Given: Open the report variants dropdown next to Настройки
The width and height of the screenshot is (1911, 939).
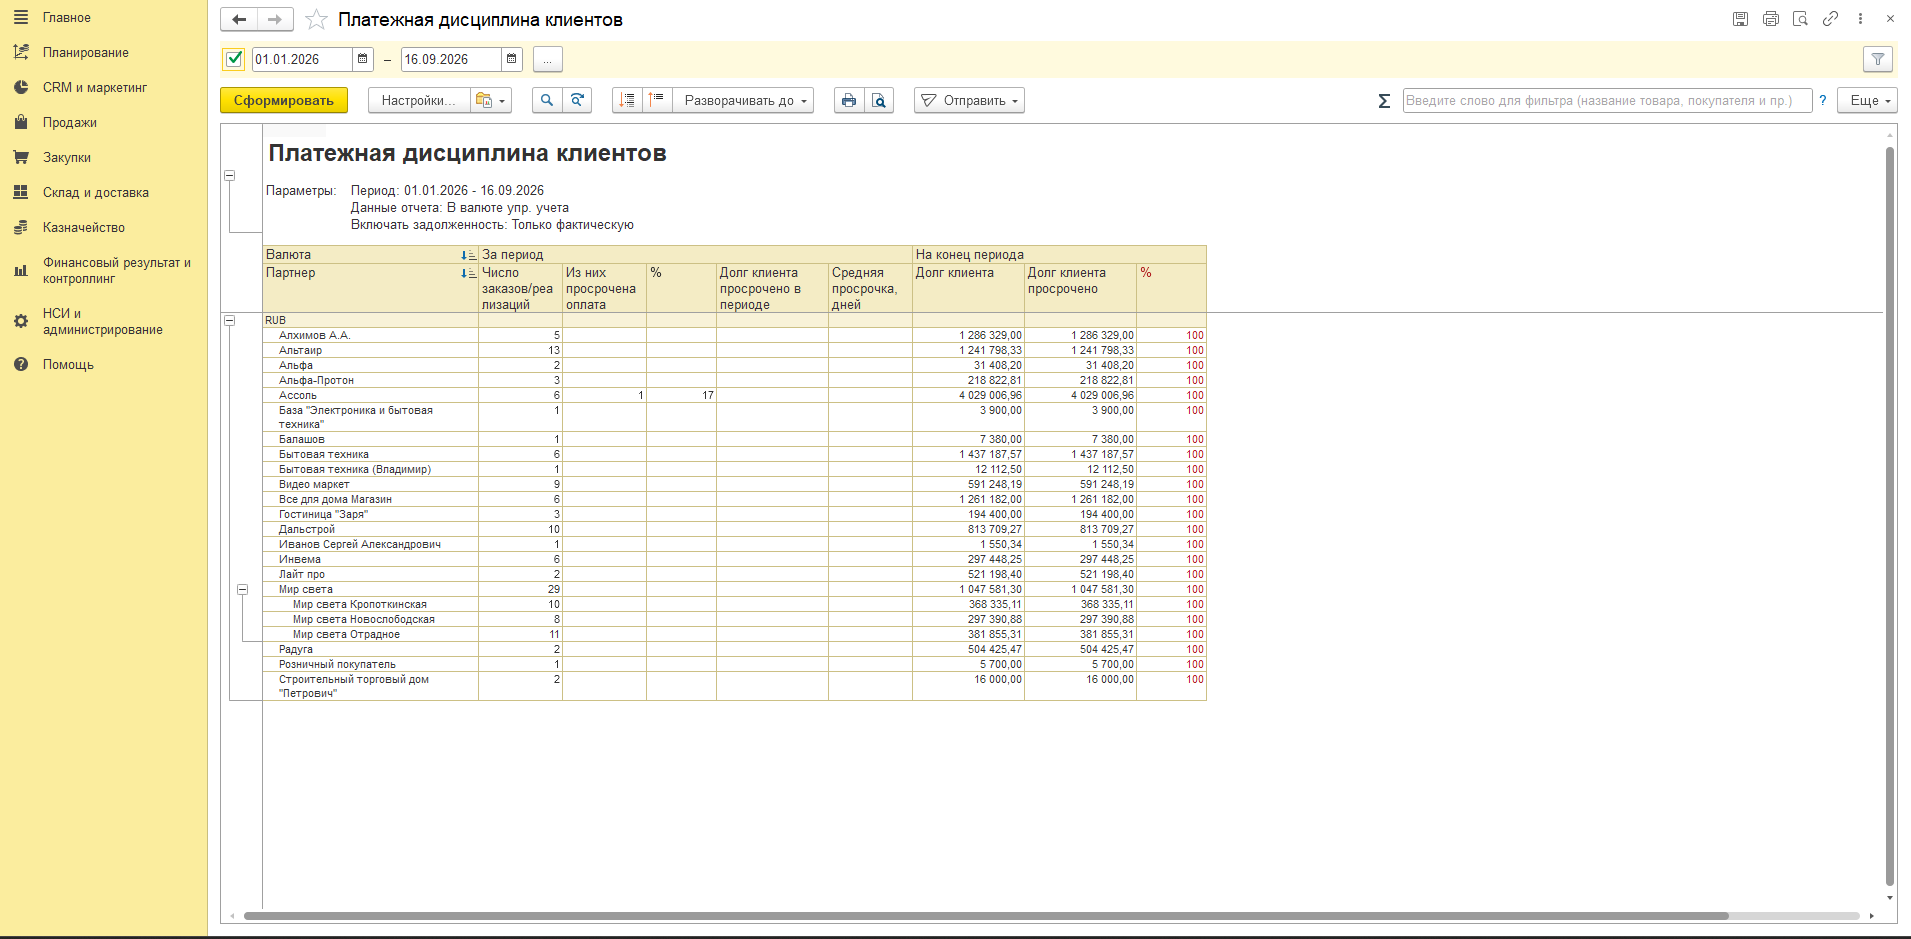Looking at the screenshot, I should (x=491, y=100).
